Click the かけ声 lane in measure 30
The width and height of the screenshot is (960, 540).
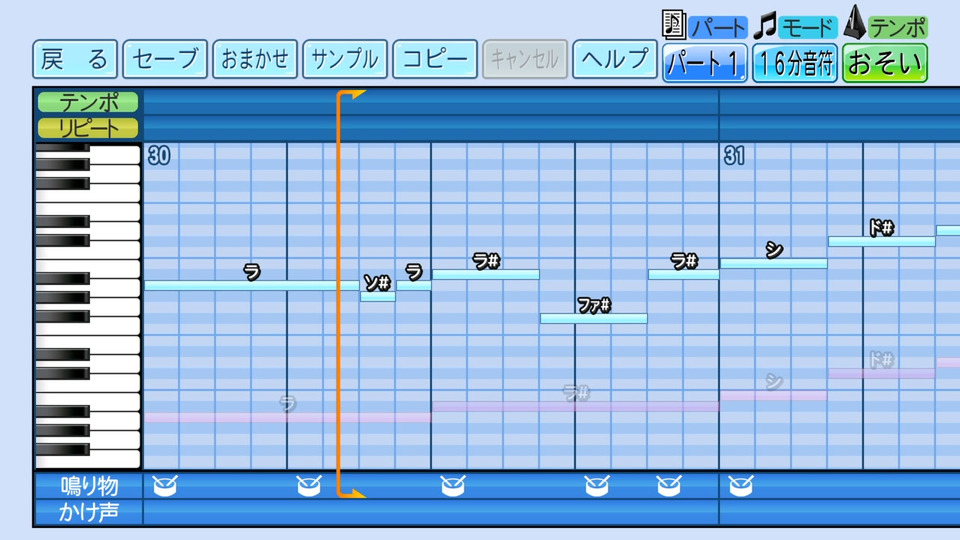pos(431,512)
